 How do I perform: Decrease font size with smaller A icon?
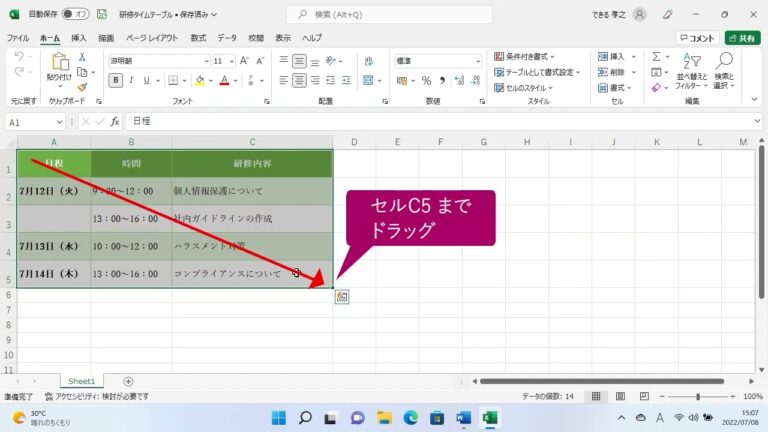click(260, 61)
